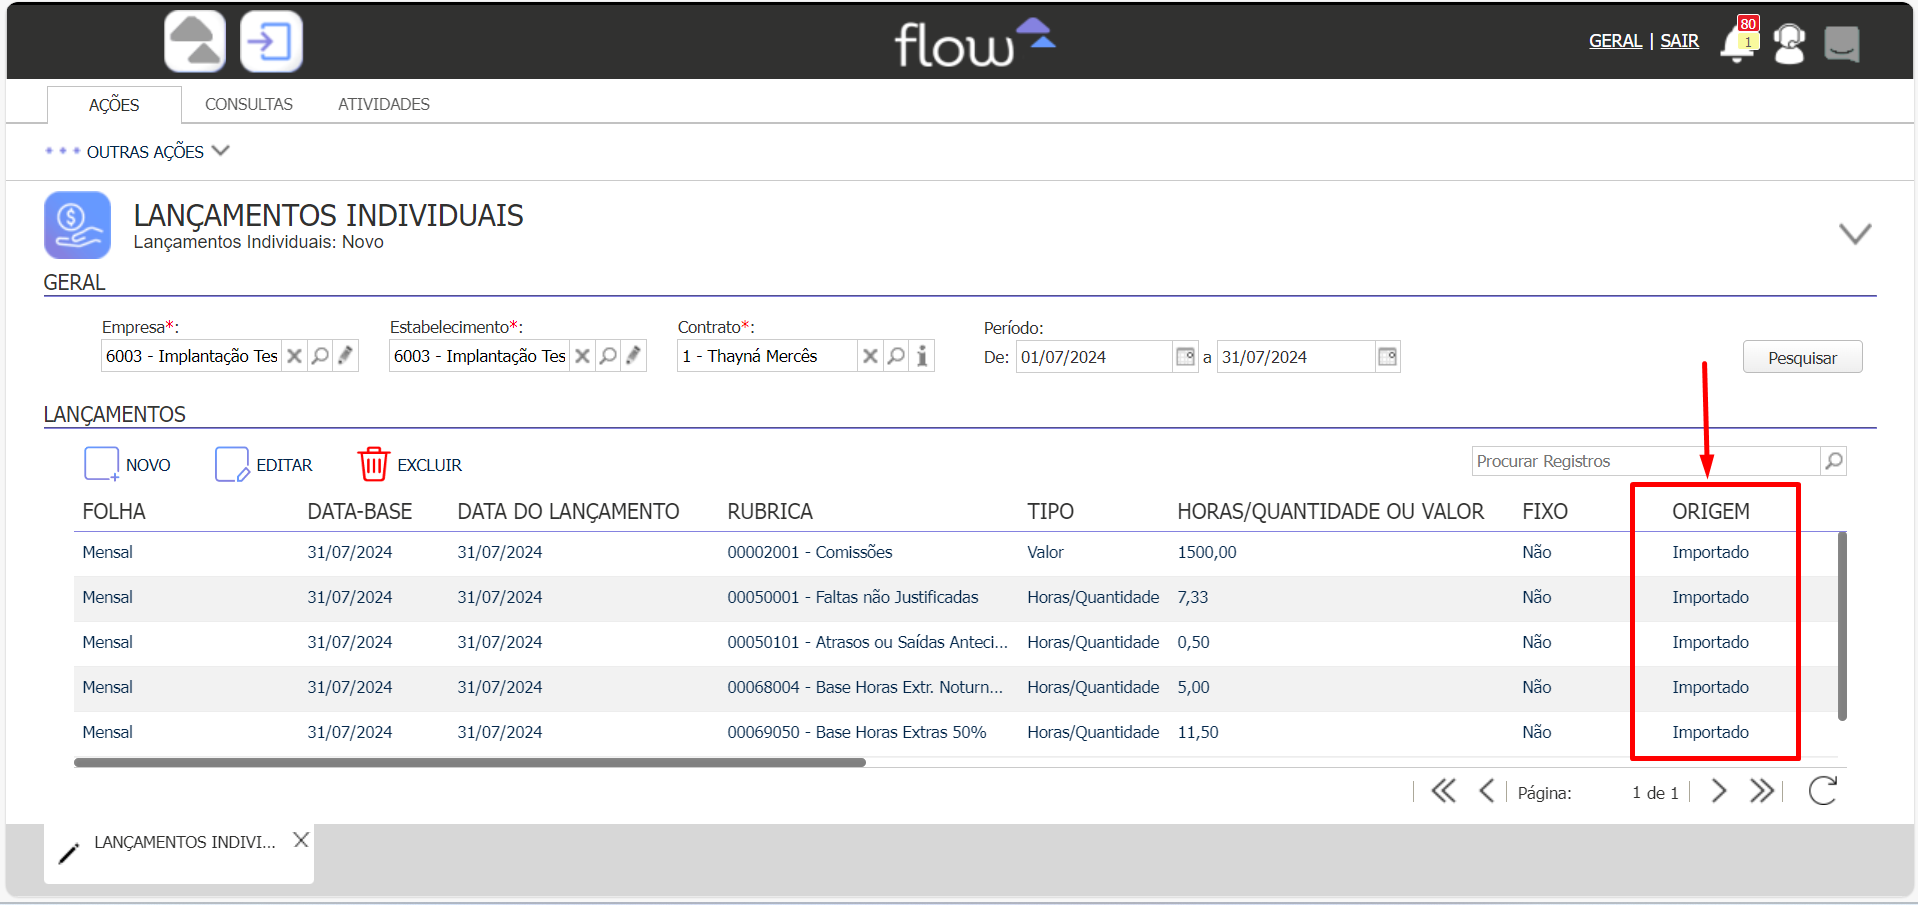This screenshot has height=905, width=1918.
Task: Open the GERAL link in header
Action: [1615, 41]
